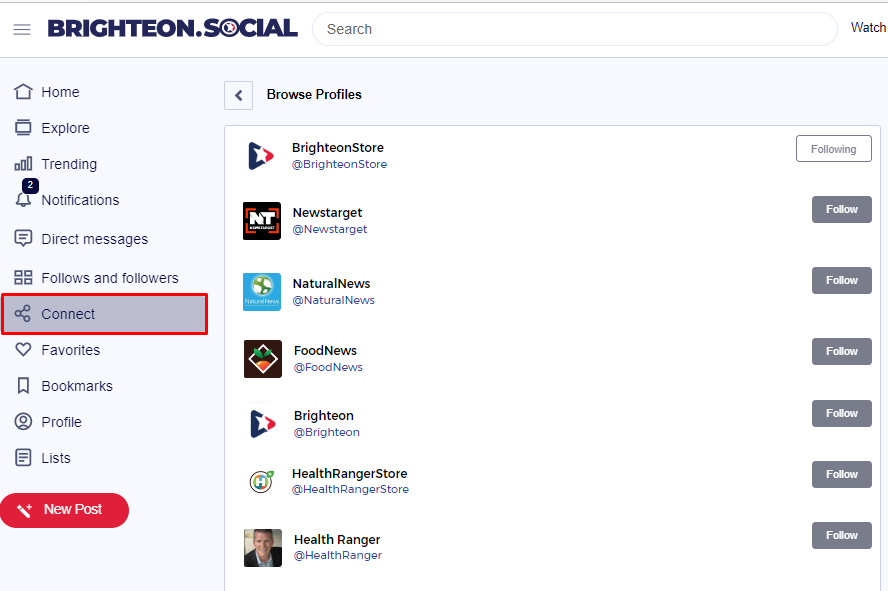The height and width of the screenshot is (591, 888).
Task: Click the Trending bar chart icon
Action: pyautogui.click(x=23, y=164)
